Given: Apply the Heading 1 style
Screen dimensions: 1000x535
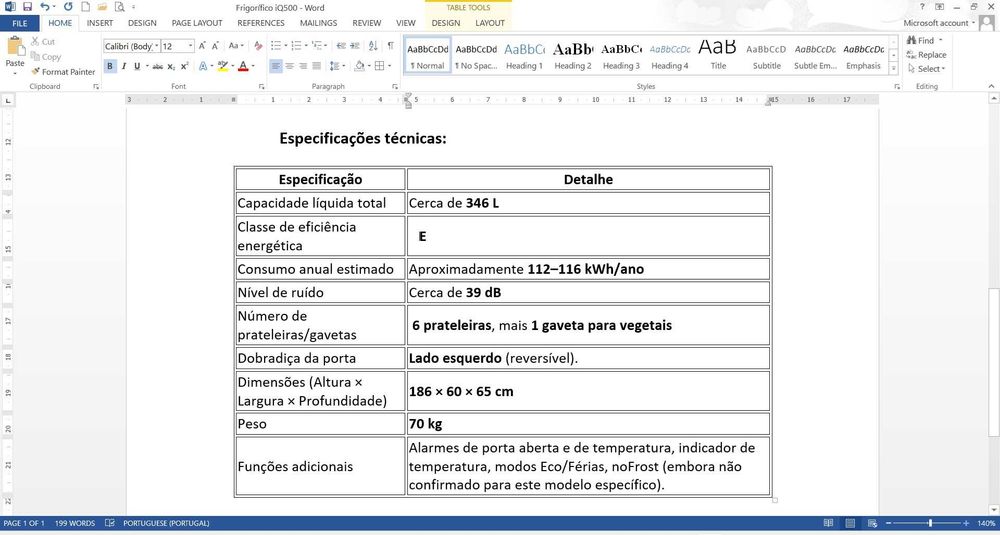Looking at the screenshot, I should pos(524,56).
